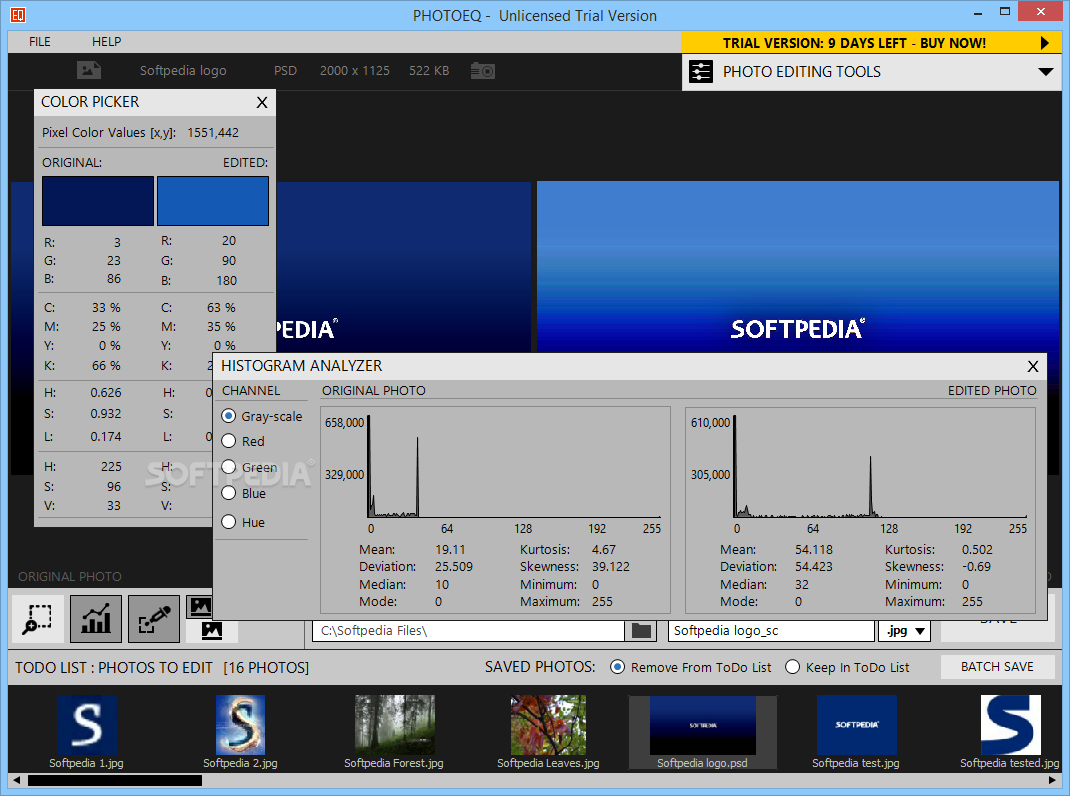This screenshot has height=796, width=1070.
Task: Click the edited Kurtosis value 0.502
Action: 977,550
